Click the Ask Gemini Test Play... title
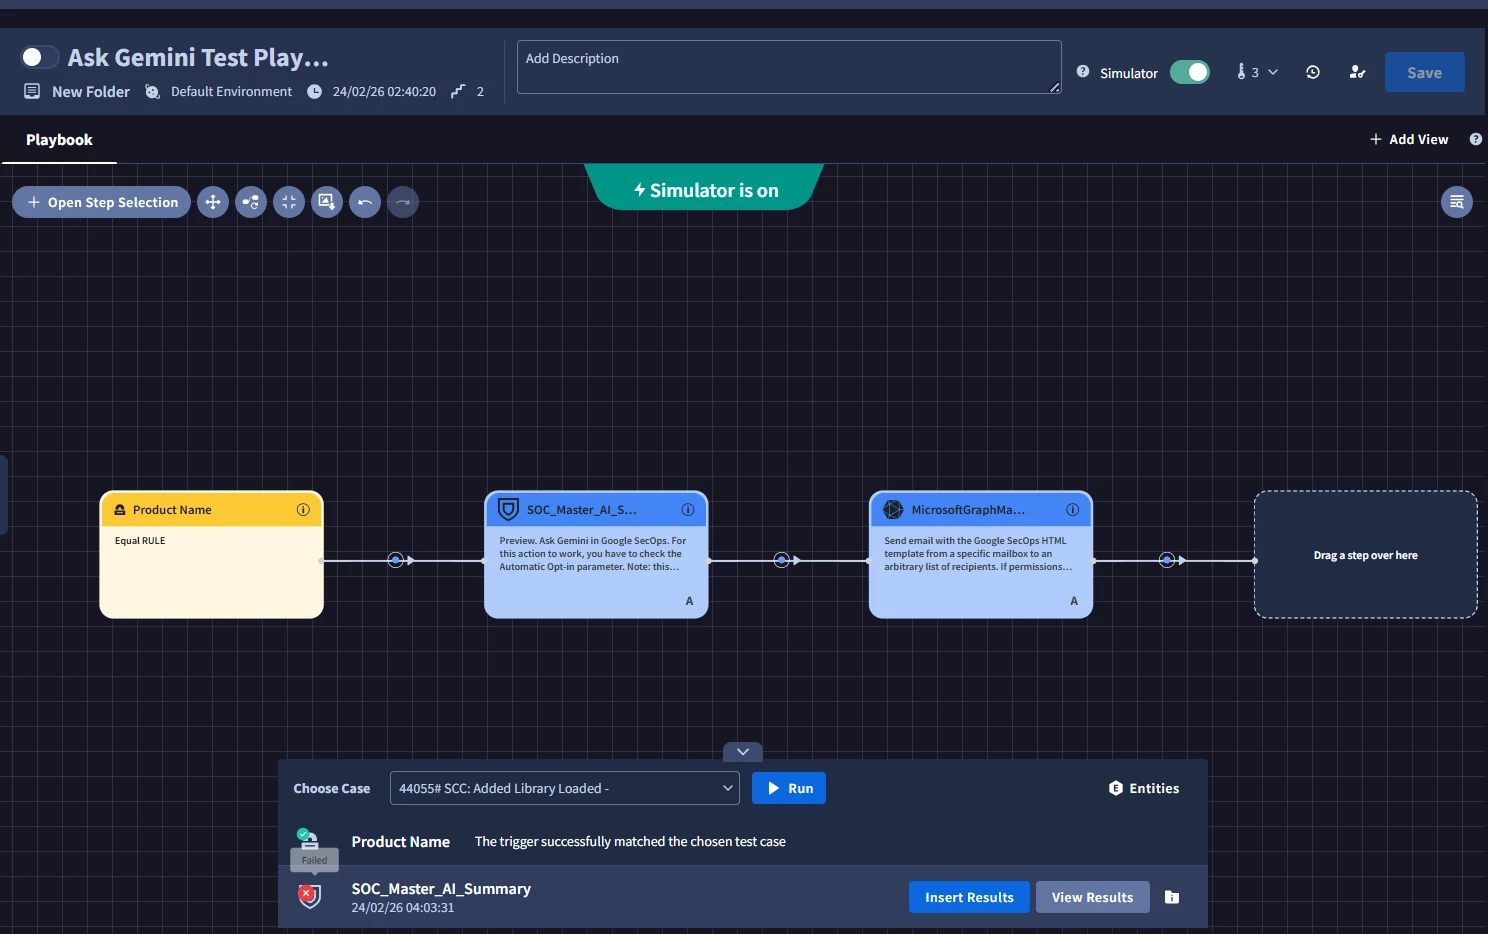Viewport: 1488px width, 934px height. (198, 58)
